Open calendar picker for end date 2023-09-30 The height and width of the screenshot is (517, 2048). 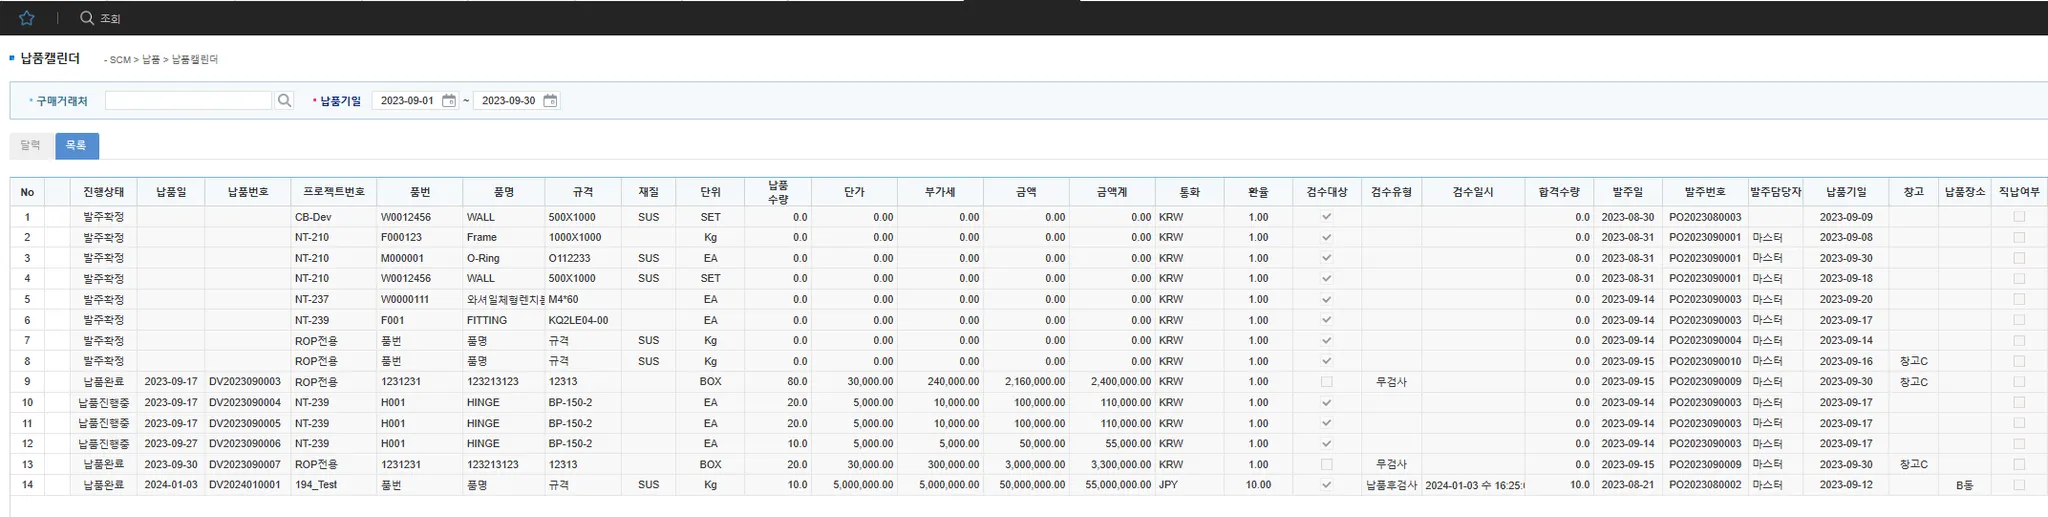coord(550,100)
